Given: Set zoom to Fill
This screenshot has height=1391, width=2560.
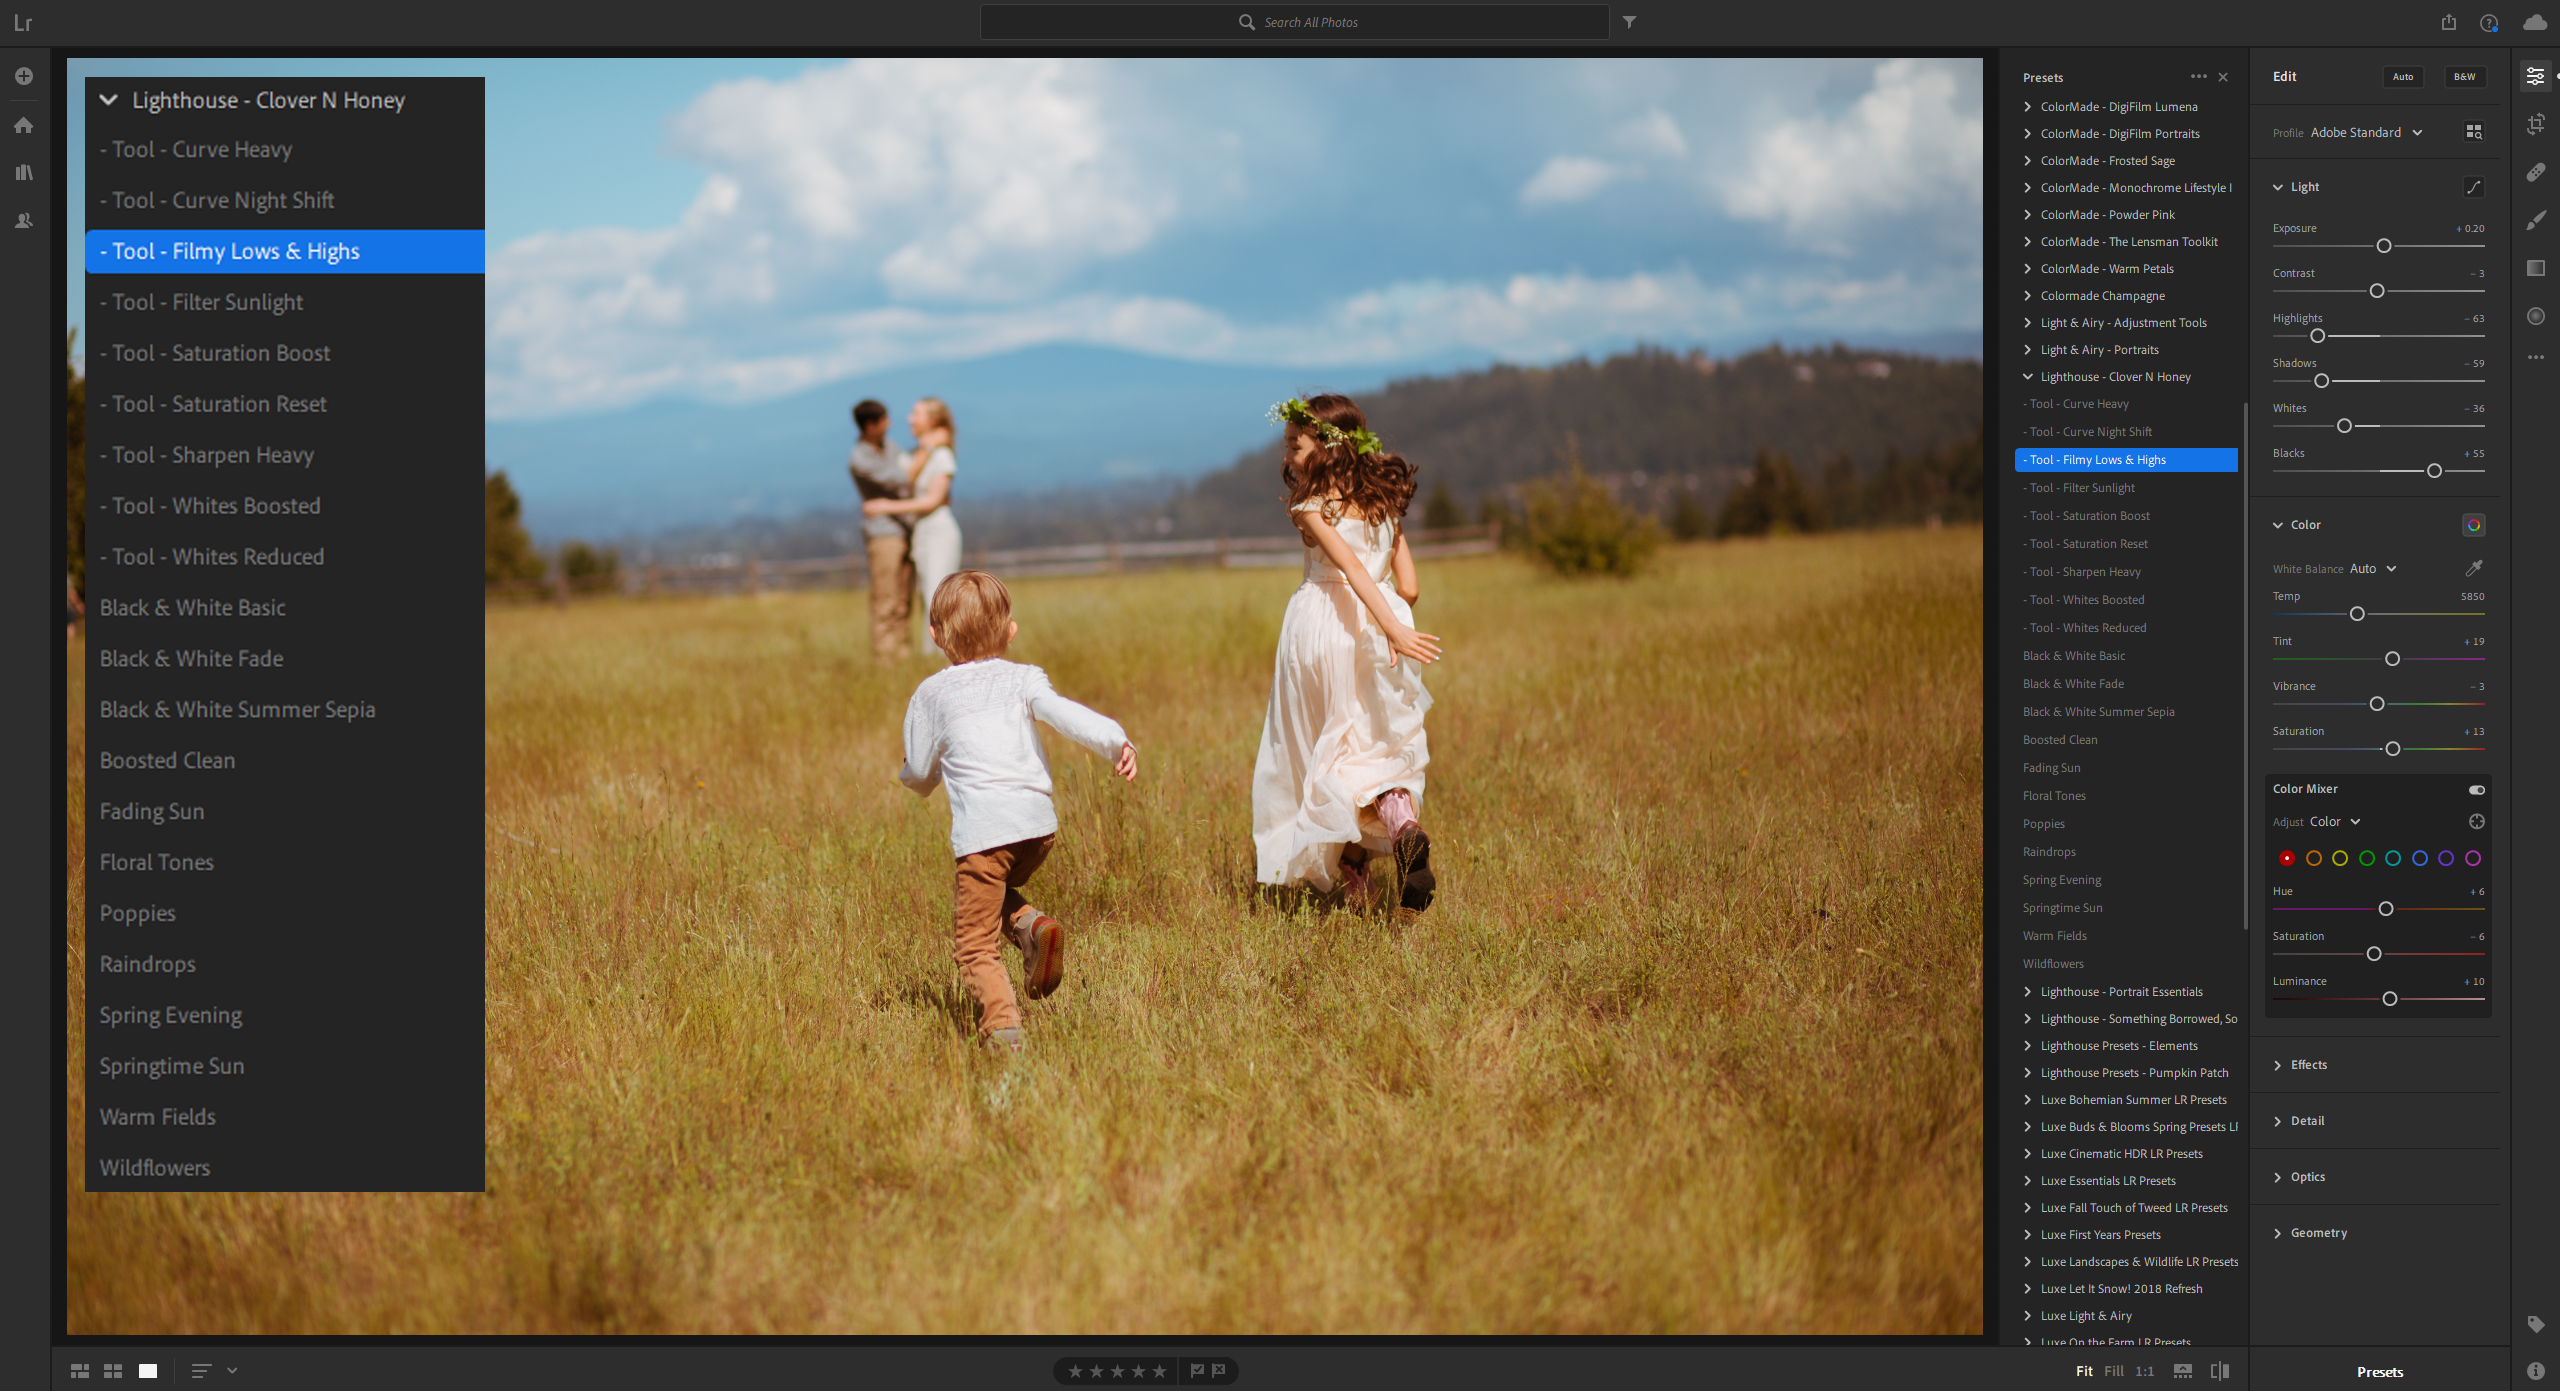Looking at the screenshot, I should tap(2114, 1371).
